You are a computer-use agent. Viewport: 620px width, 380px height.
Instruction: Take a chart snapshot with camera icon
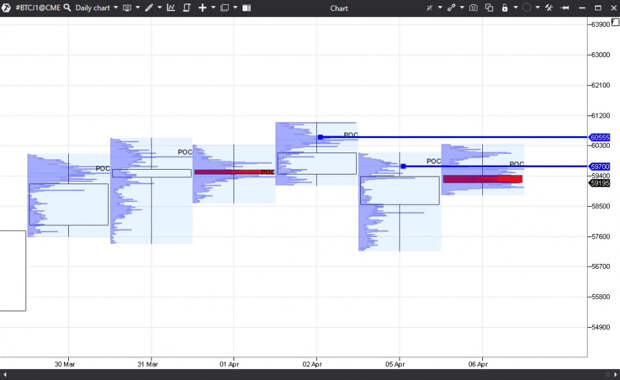[x=473, y=8]
